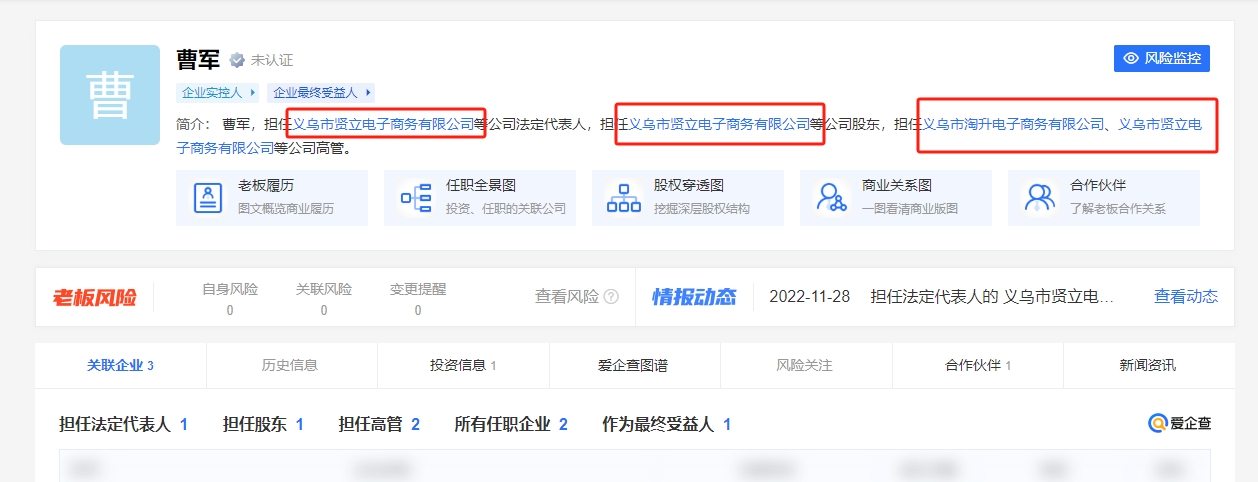Open the legal representative link 义乌市贤立电子商务有限公司
Image resolution: width=1258 pixels, height=482 pixels.
383,125
